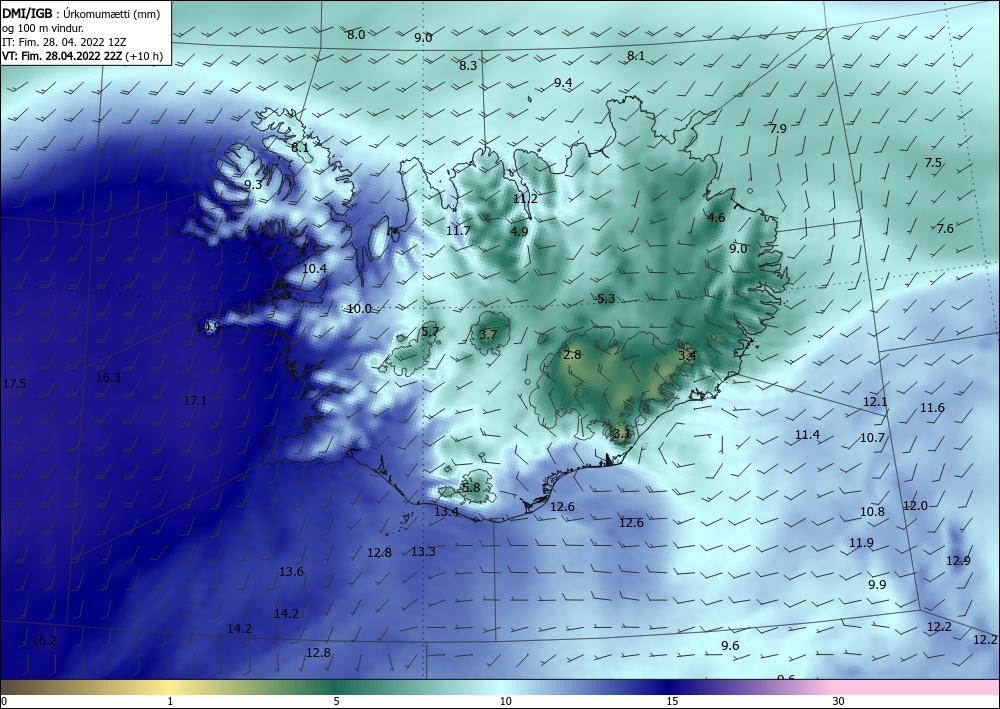This screenshot has width=1000, height=709.
Task: Click the map value 9.4
Action: click(x=563, y=82)
